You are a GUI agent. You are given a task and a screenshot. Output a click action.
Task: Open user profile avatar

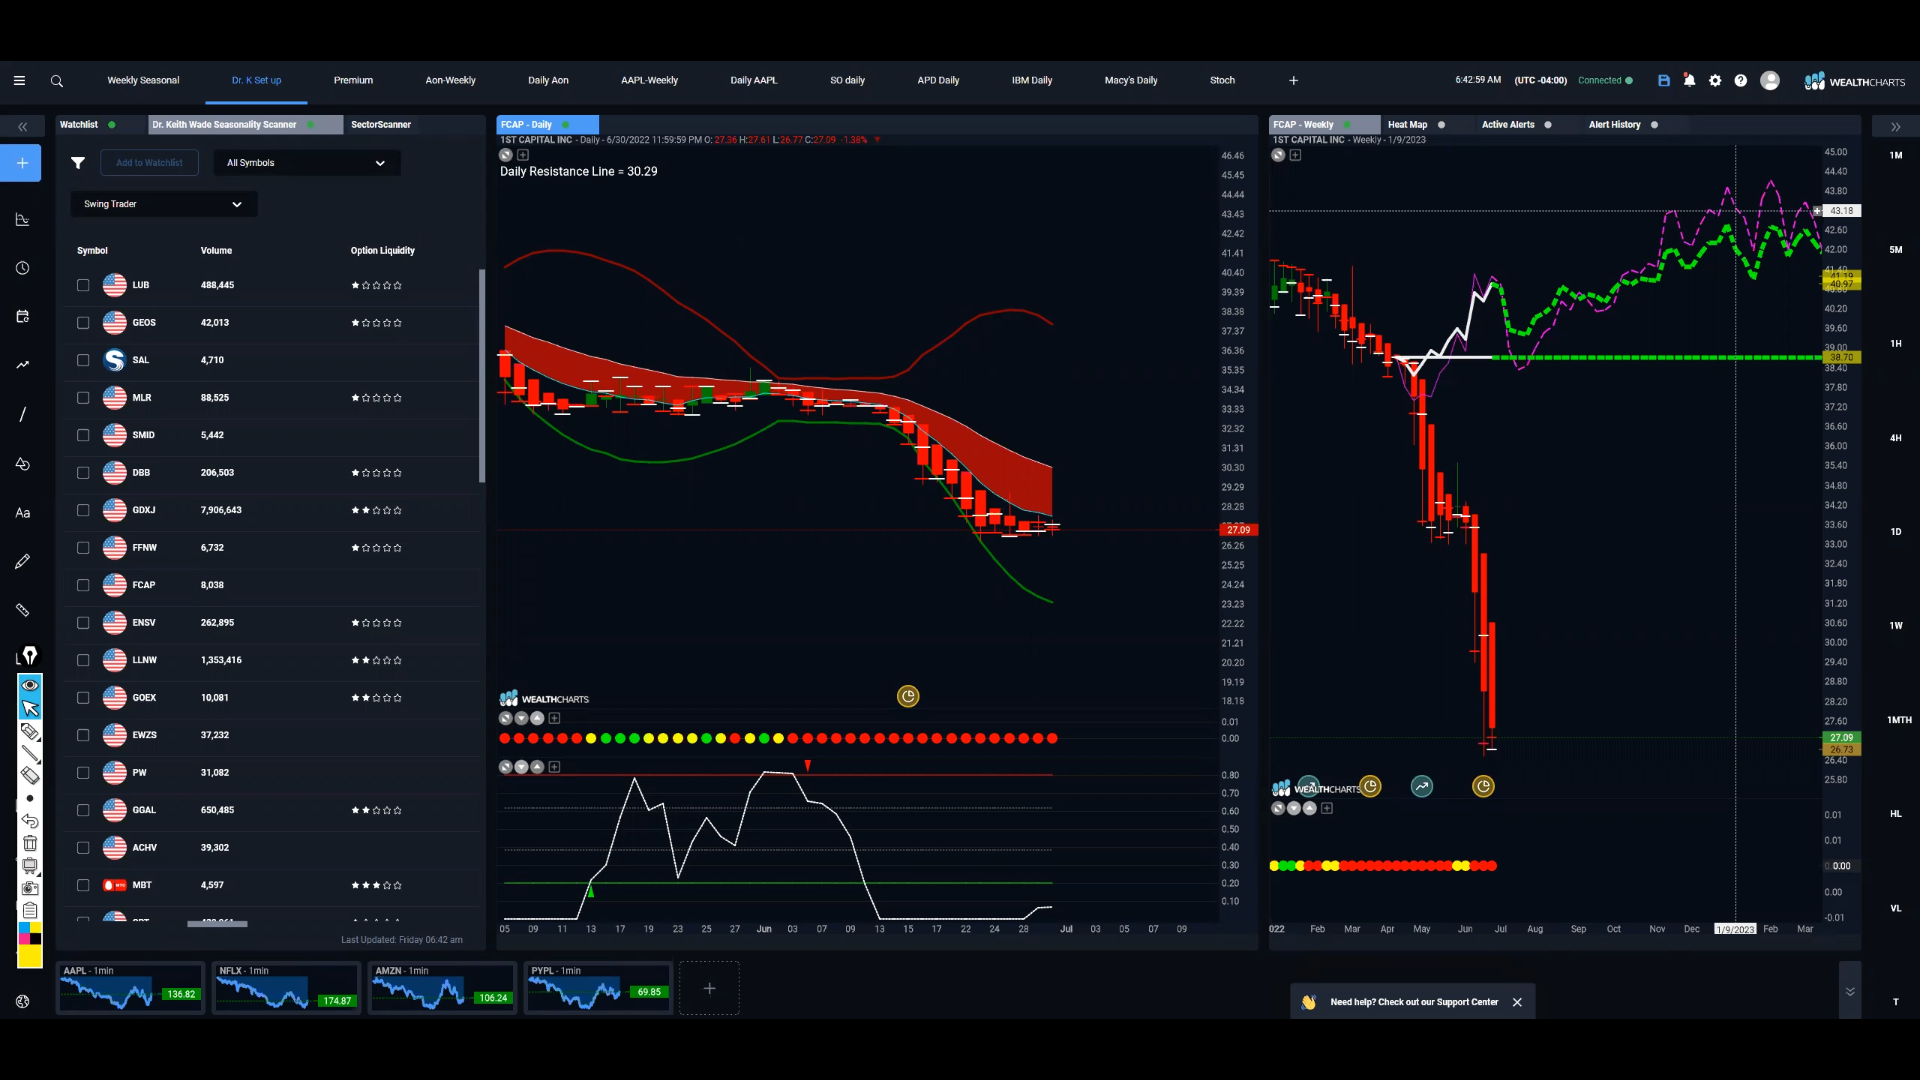pyautogui.click(x=1770, y=81)
